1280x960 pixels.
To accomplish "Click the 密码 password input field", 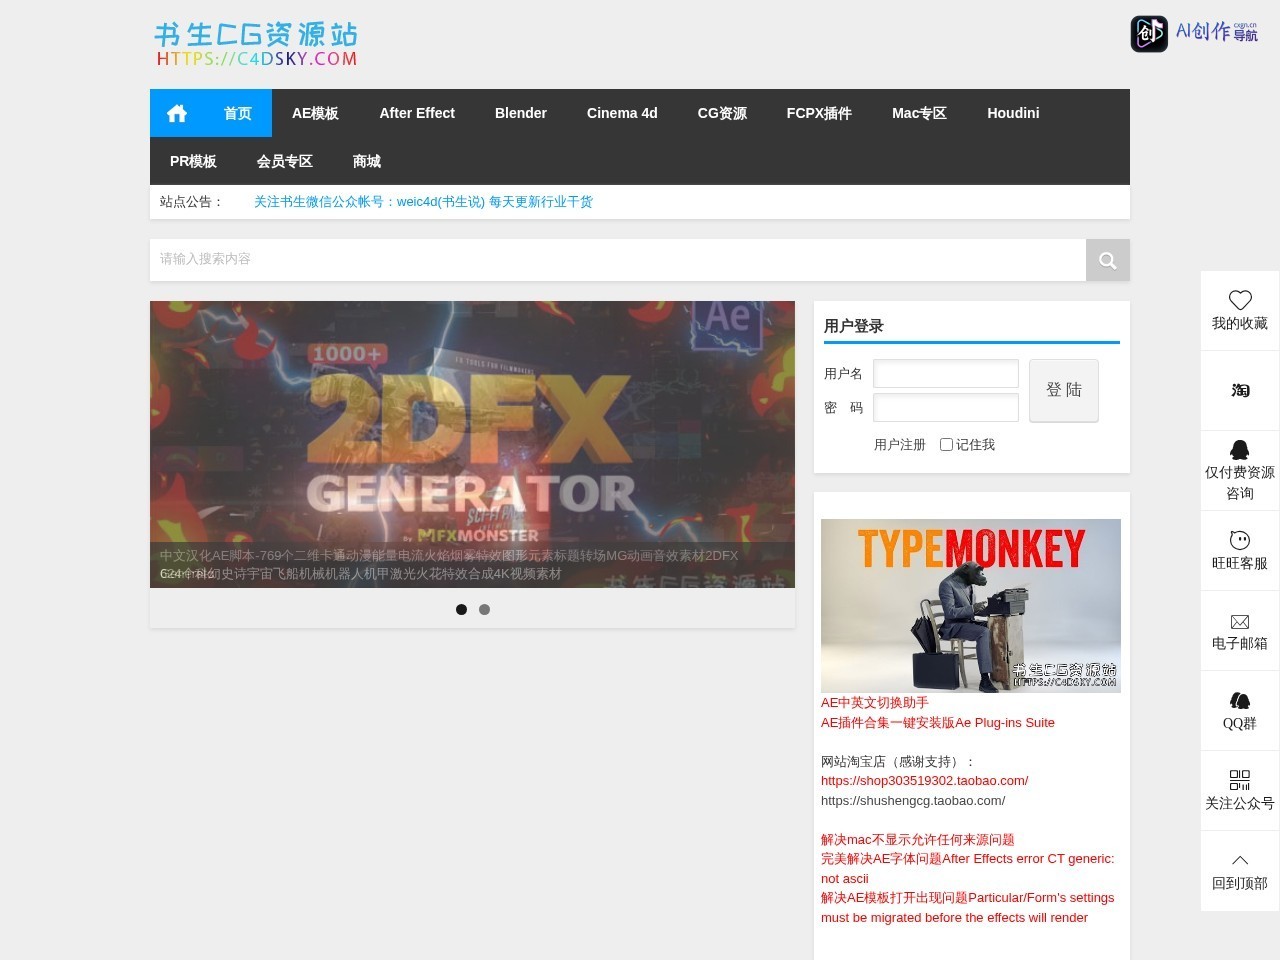I will click(x=946, y=408).
